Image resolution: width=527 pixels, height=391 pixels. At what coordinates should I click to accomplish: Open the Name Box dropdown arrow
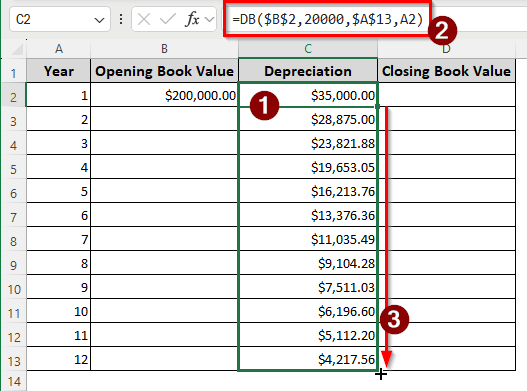coord(99,20)
